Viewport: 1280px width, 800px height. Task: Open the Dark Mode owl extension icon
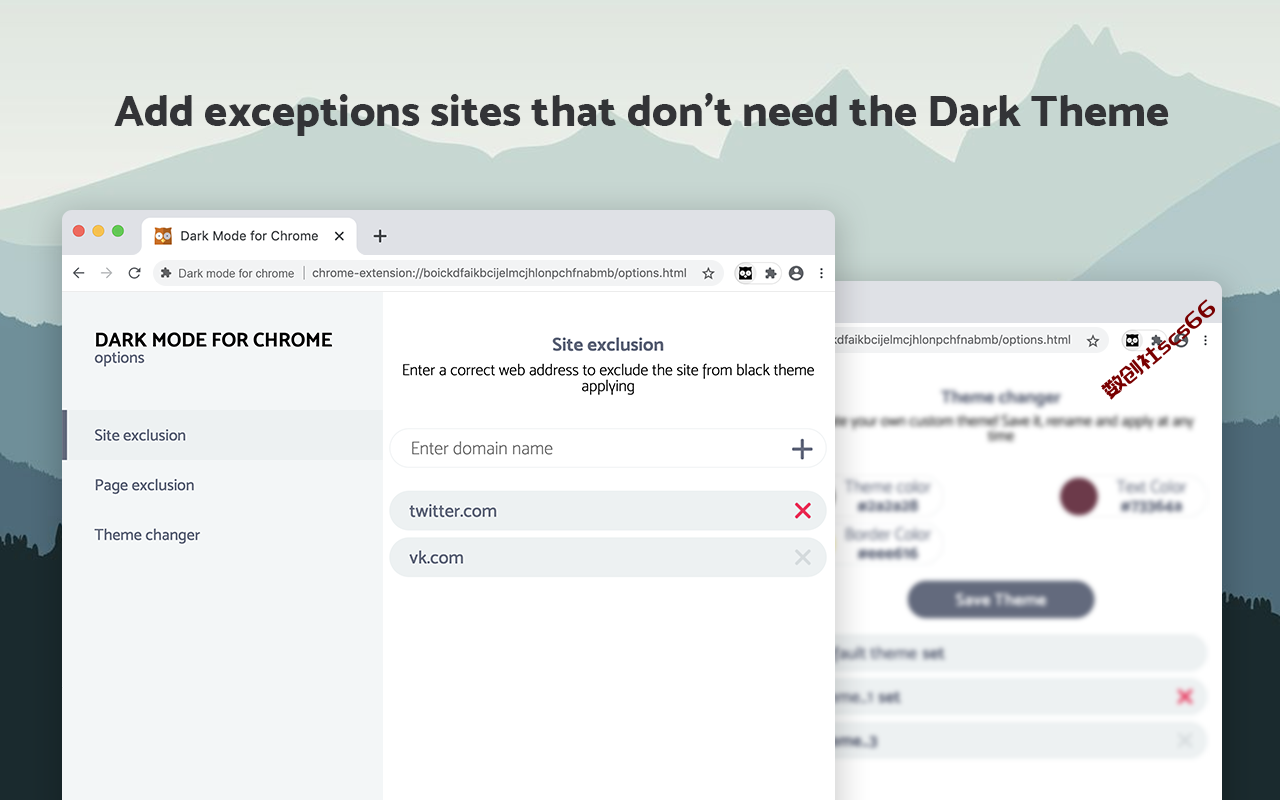point(746,273)
